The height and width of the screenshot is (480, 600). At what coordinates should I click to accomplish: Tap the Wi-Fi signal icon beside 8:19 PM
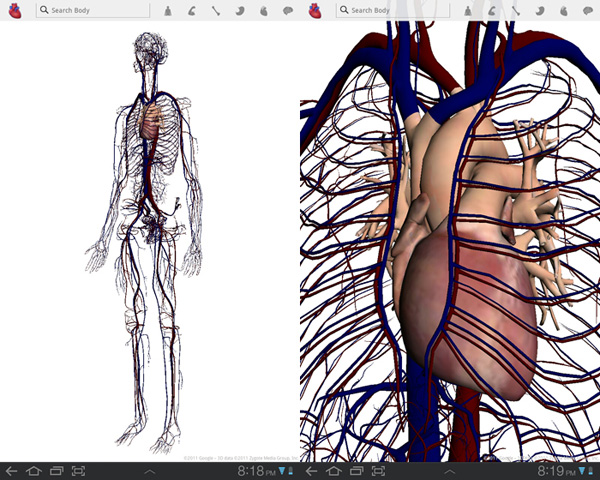(x=582, y=471)
